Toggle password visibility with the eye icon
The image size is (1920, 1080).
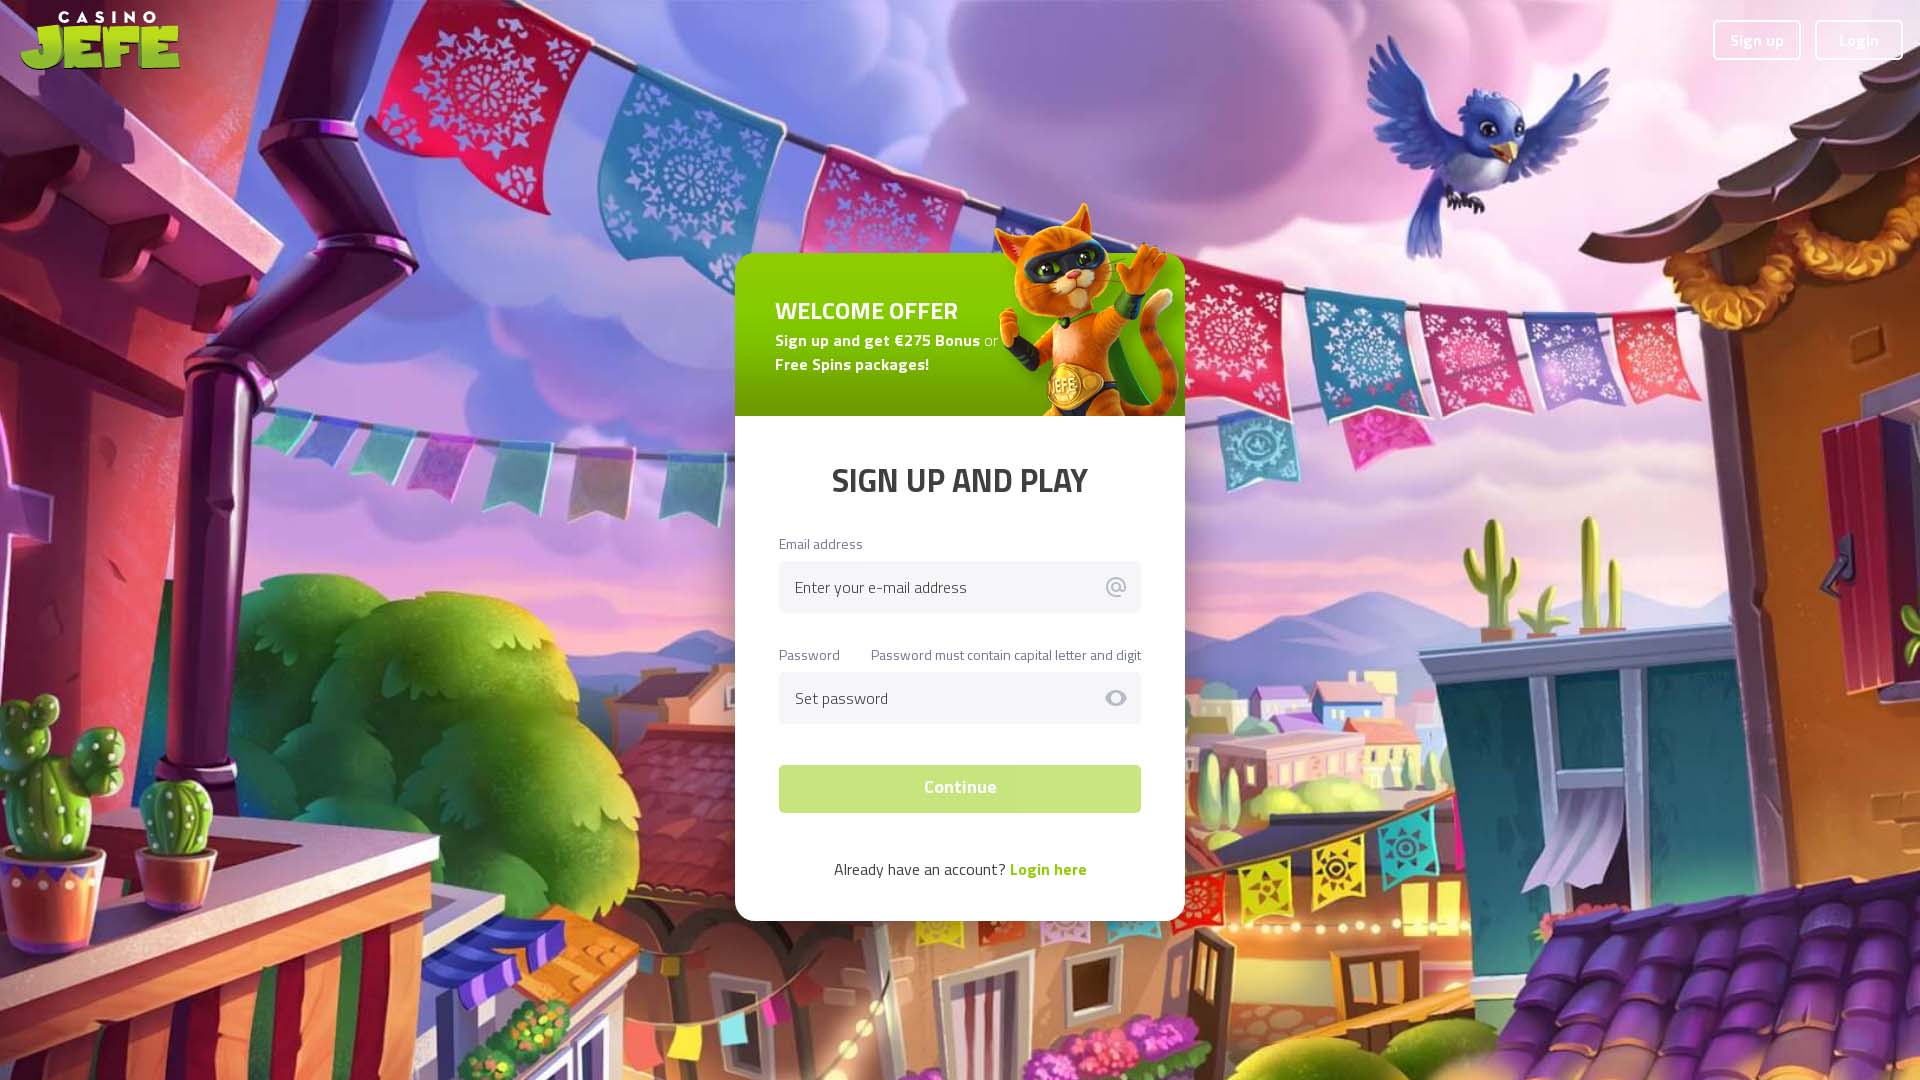pos(1116,698)
